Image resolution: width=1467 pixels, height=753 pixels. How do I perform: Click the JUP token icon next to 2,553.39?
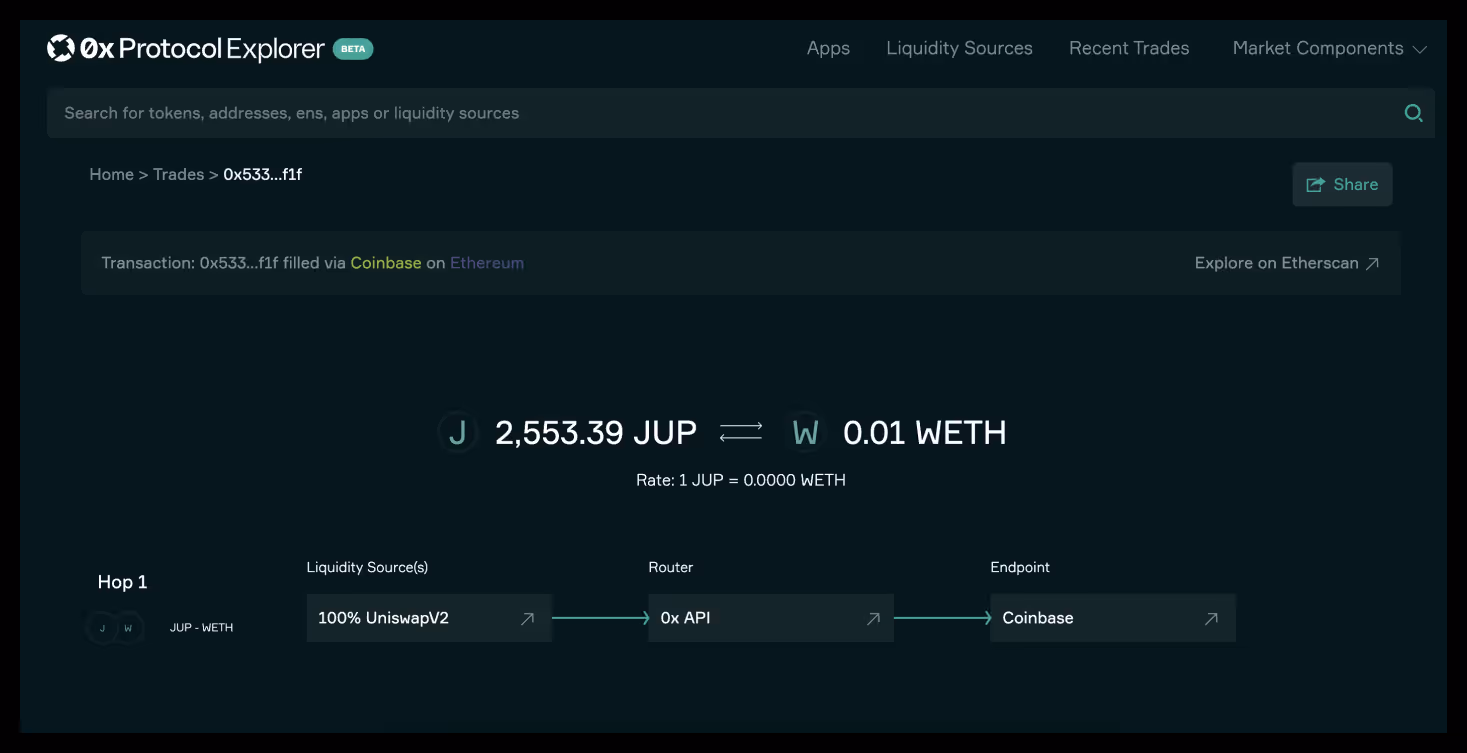tap(458, 433)
